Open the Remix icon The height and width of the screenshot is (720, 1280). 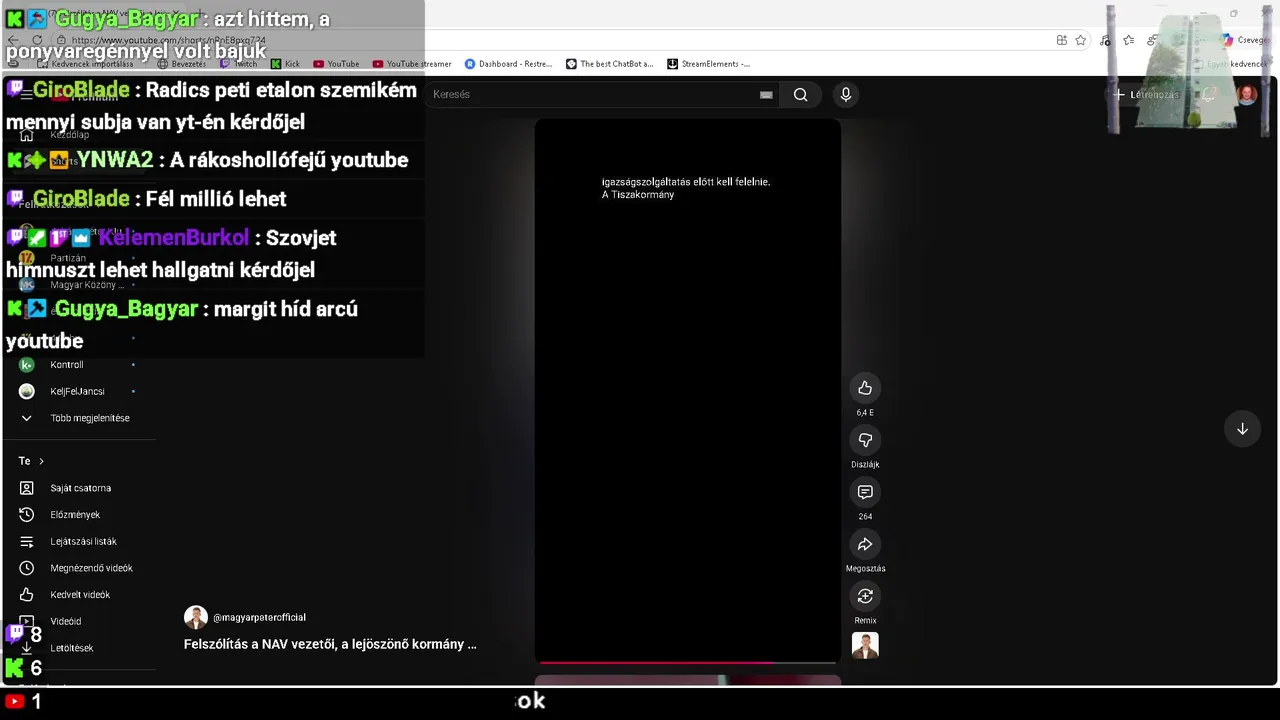point(865,596)
